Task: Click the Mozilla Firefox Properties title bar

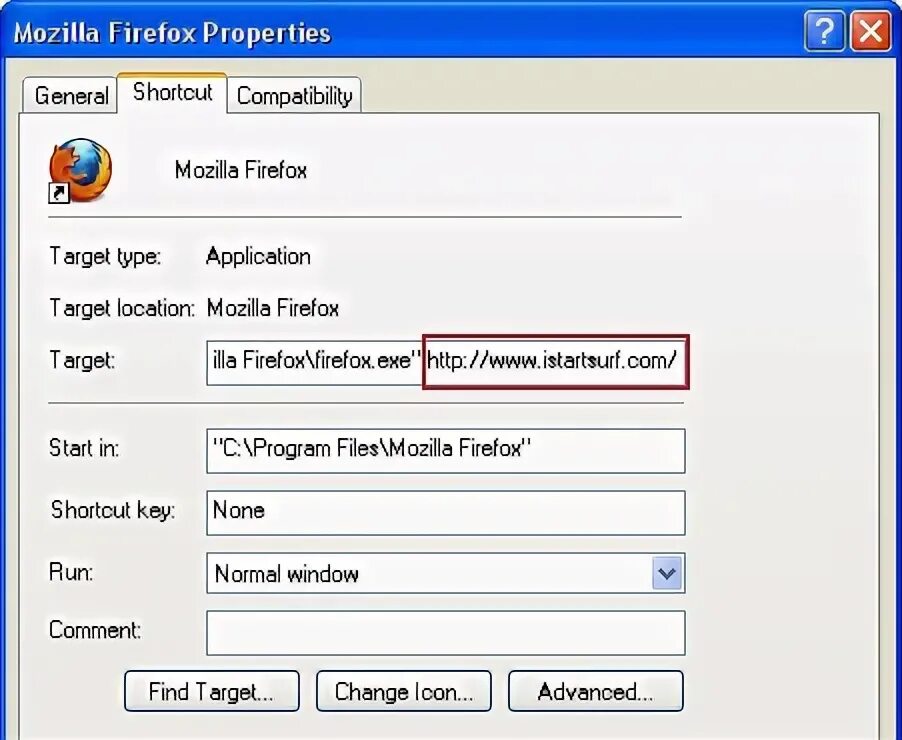Action: pyautogui.click(x=403, y=32)
